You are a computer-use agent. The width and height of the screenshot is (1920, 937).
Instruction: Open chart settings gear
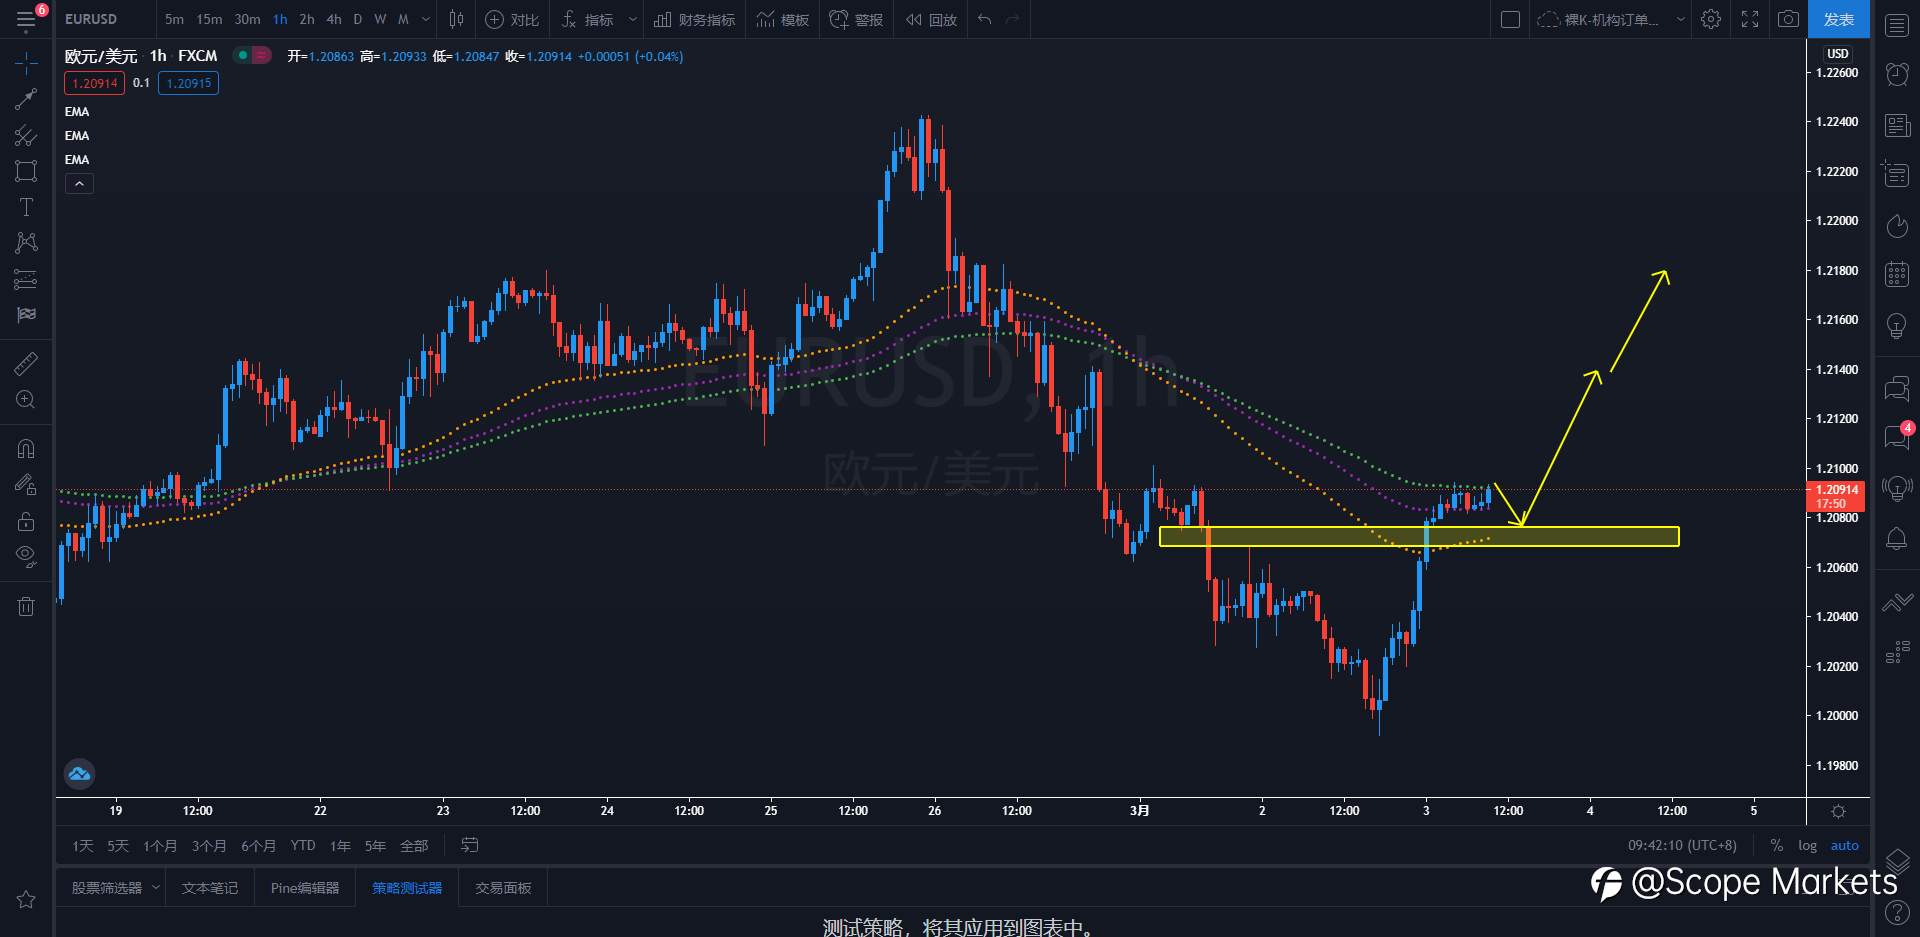click(1711, 19)
